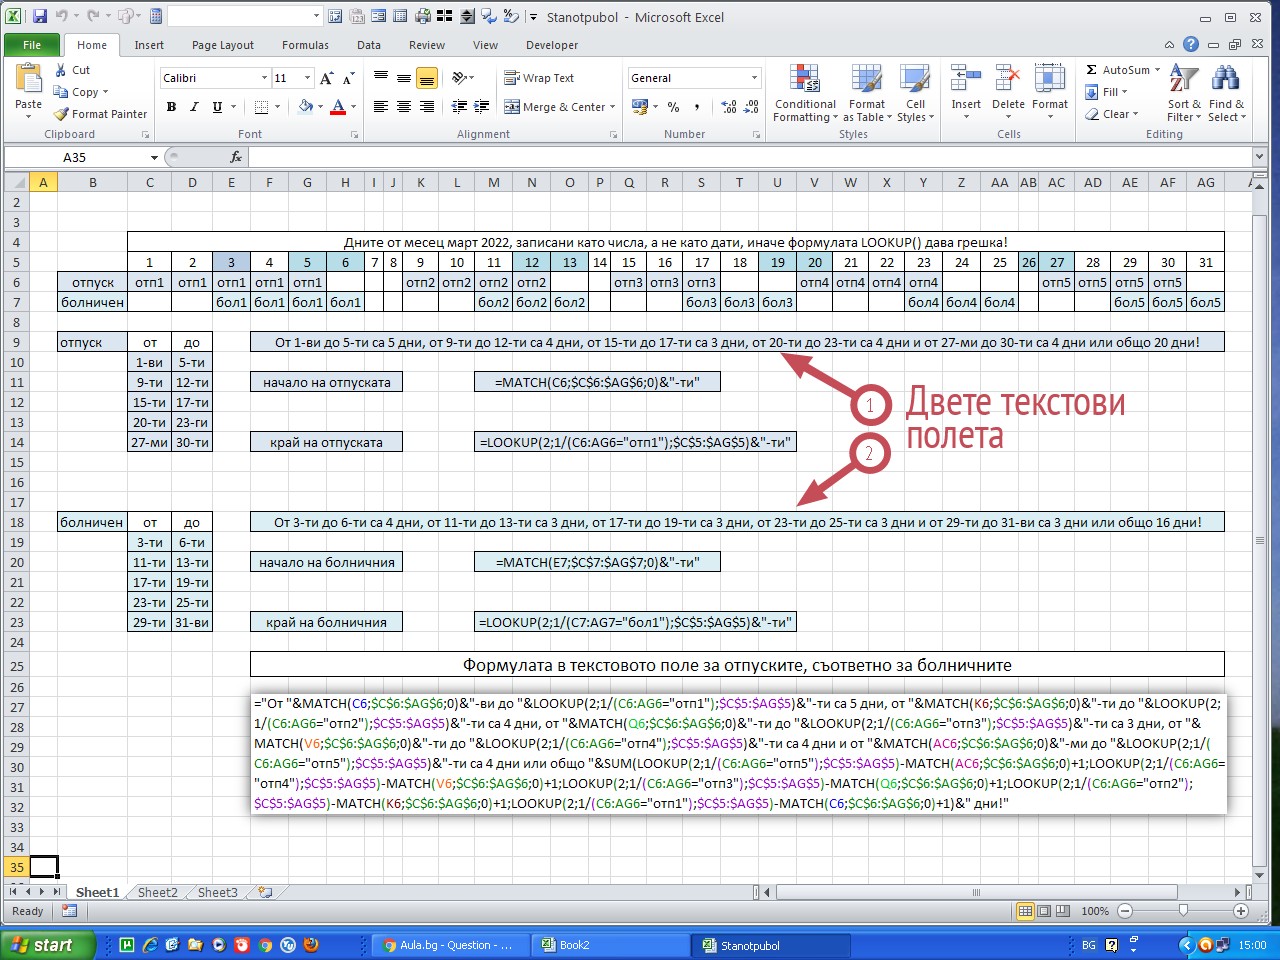Activate the Format Painter brush
Viewport: 1280px width, 960px height.
[100, 114]
